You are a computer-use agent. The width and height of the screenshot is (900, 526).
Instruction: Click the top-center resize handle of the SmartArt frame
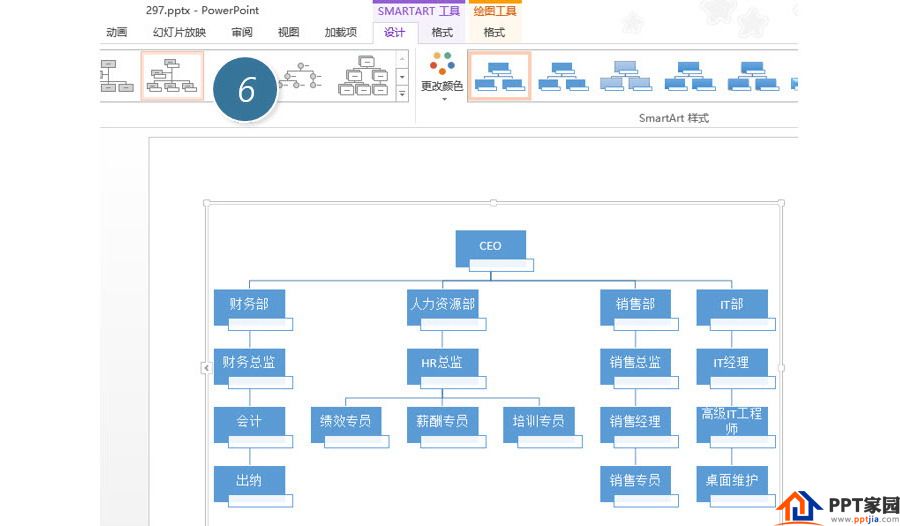click(494, 203)
